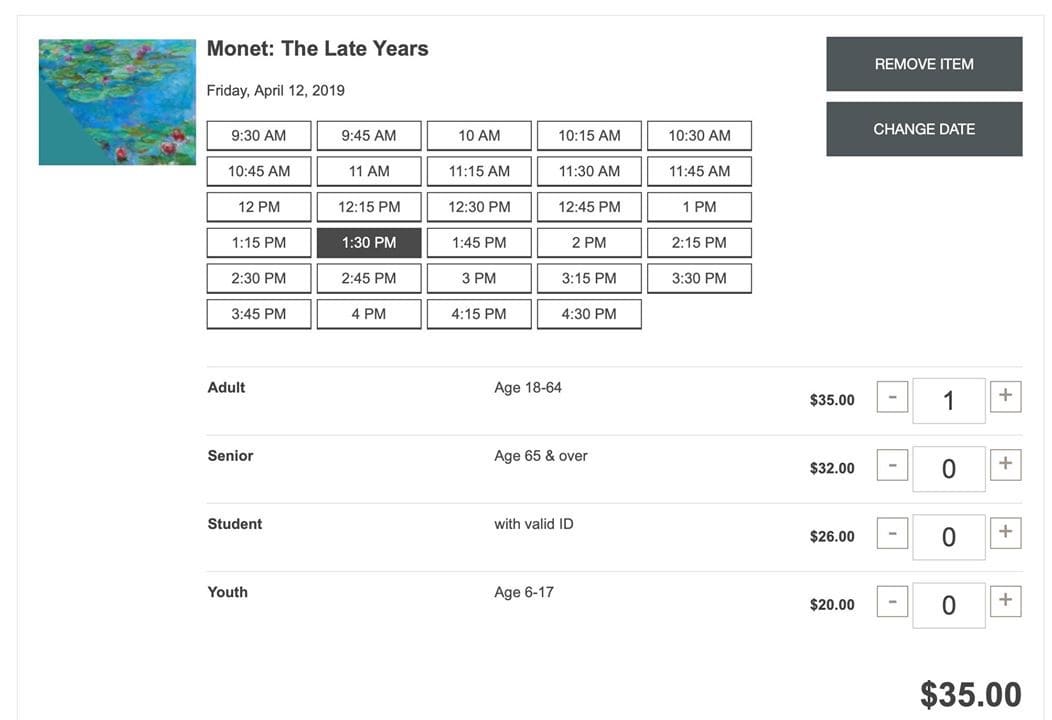Viewport: 1052px width, 720px height.
Task: Add a Student ticket with plus
Action: point(1005,533)
